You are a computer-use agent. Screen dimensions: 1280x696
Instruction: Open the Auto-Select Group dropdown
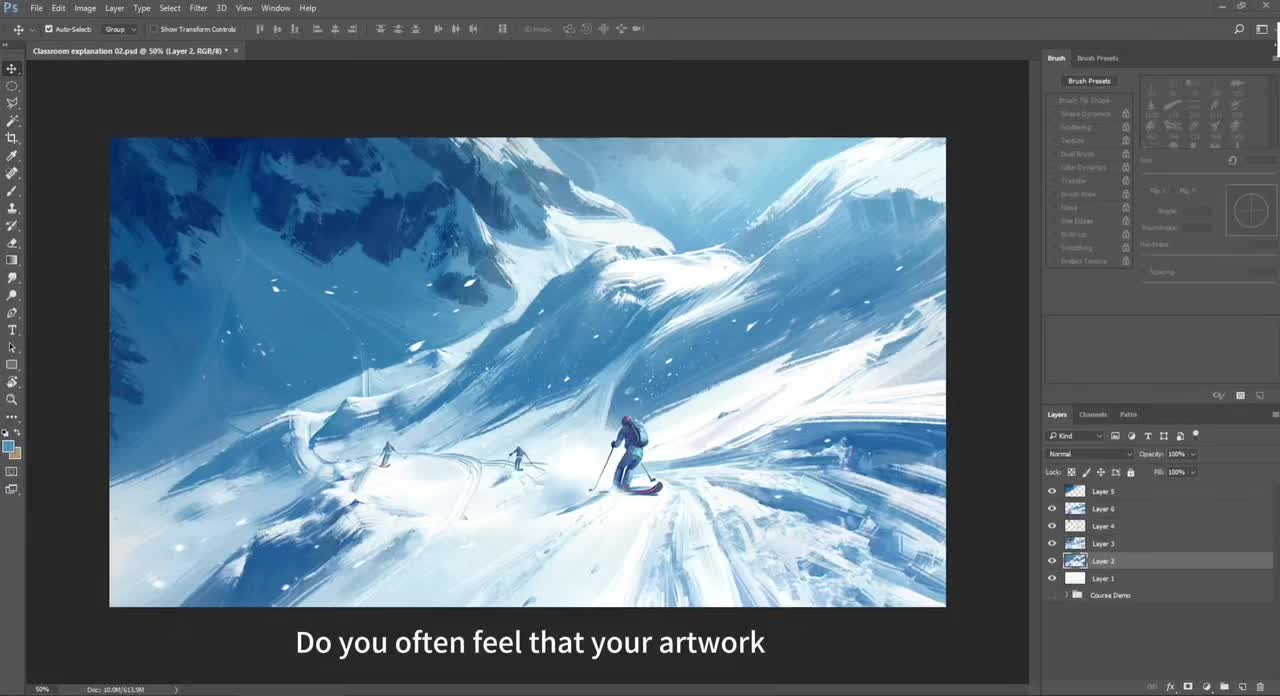pos(121,29)
